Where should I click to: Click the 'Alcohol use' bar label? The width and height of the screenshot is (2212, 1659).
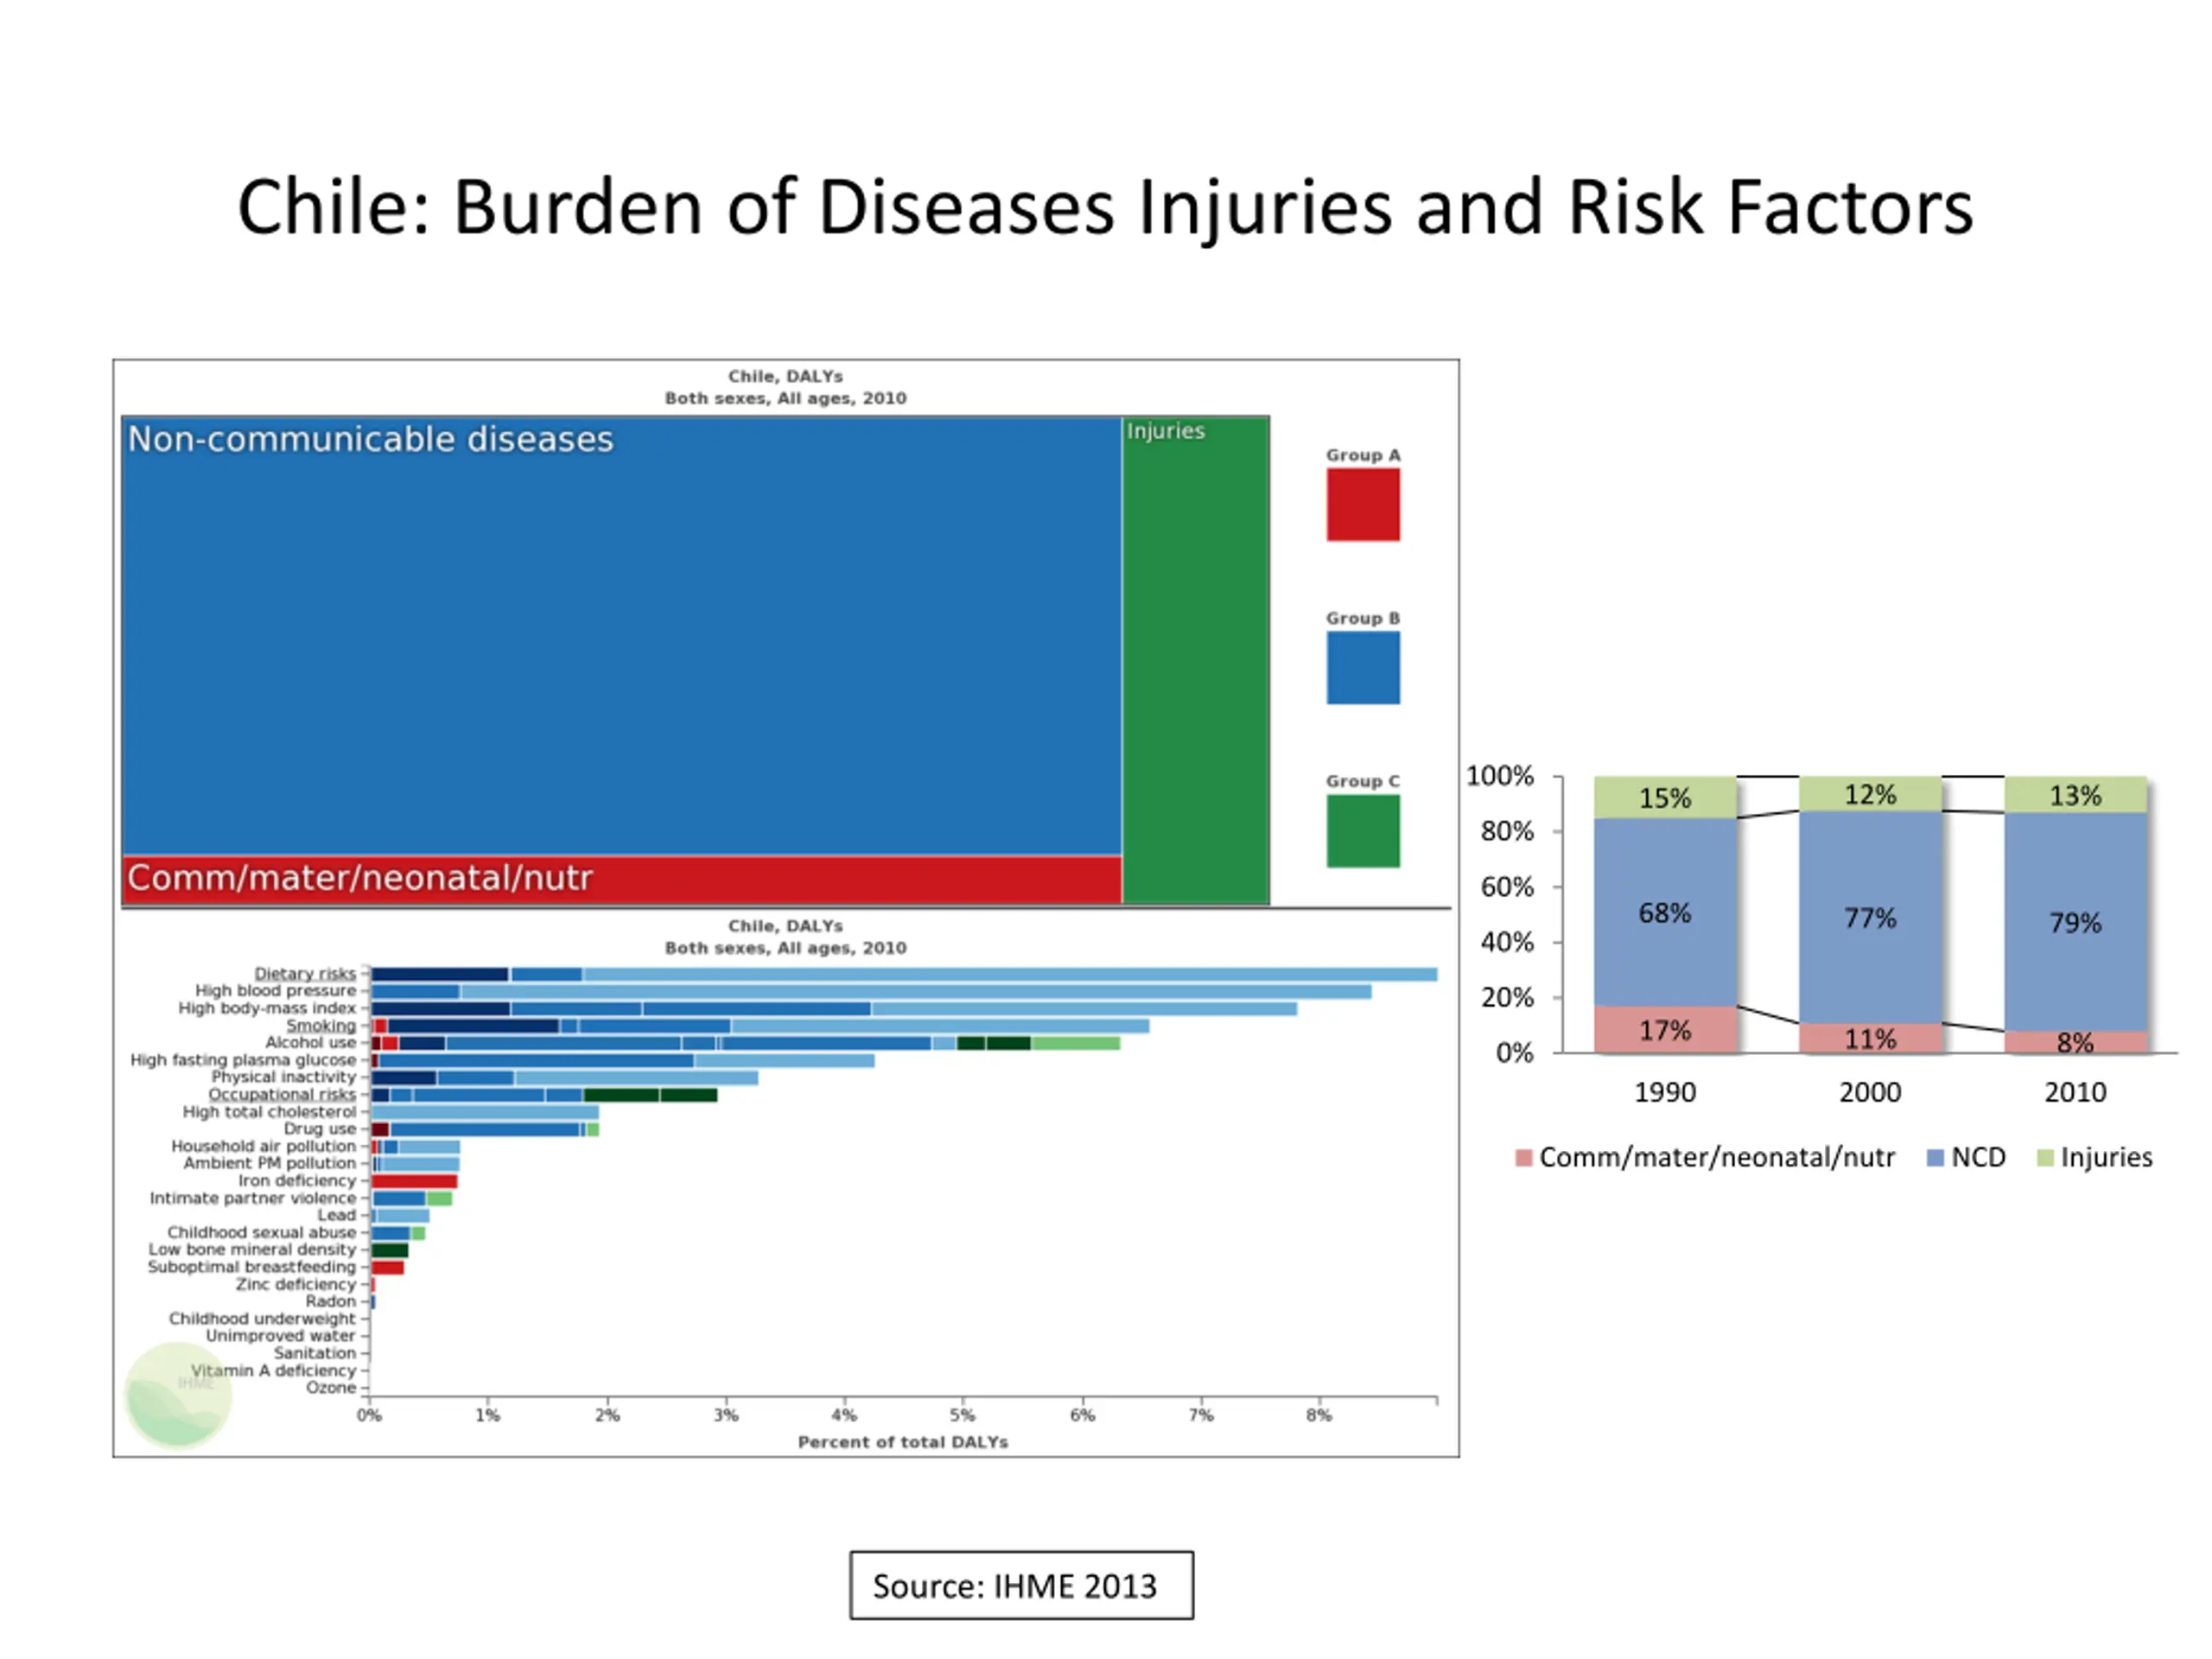310,1042
